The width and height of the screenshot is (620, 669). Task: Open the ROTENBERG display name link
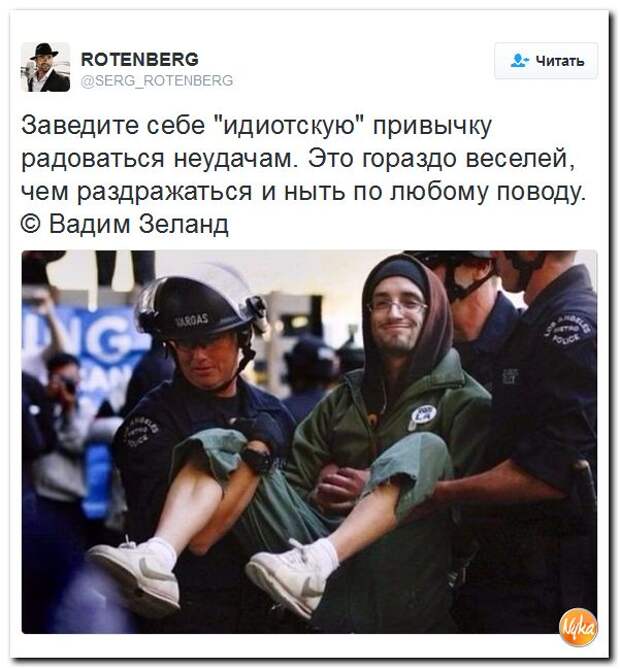(x=140, y=59)
